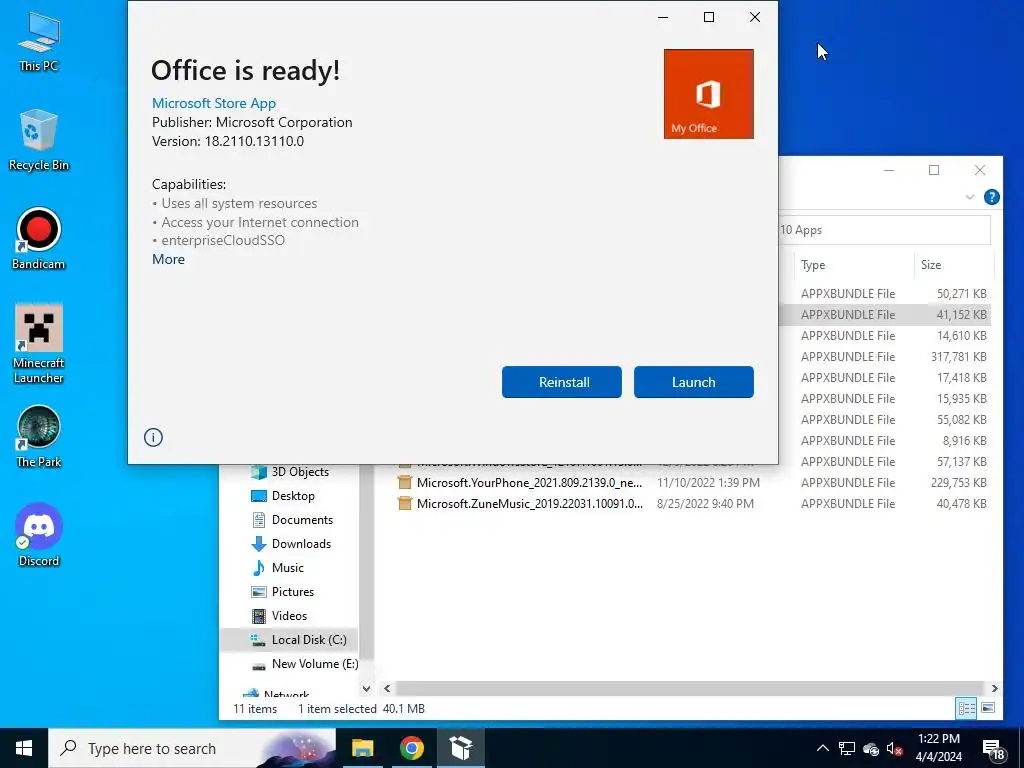Open the Windows Start menu
1024x768 pixels.
tap(24, 748)
